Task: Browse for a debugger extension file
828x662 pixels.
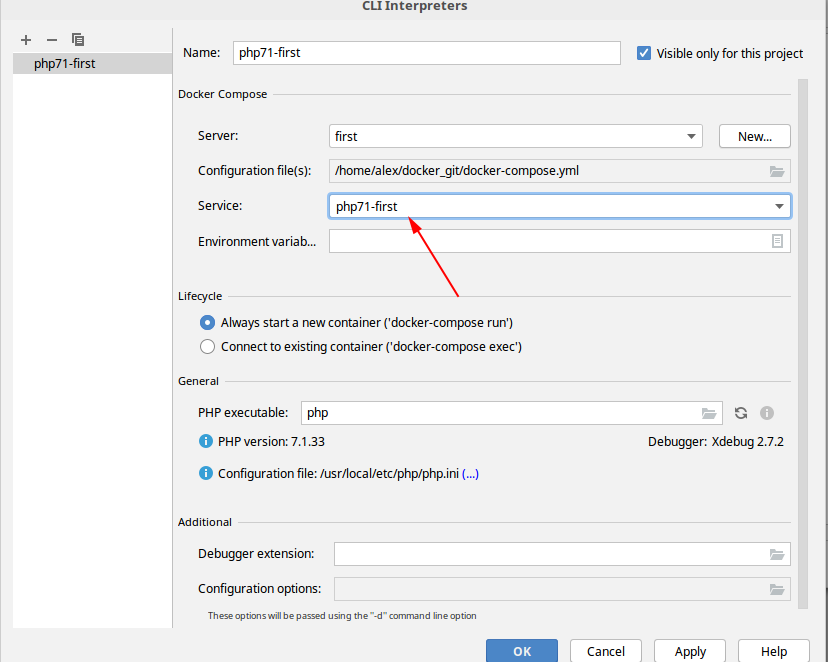Action: point(777,553)
